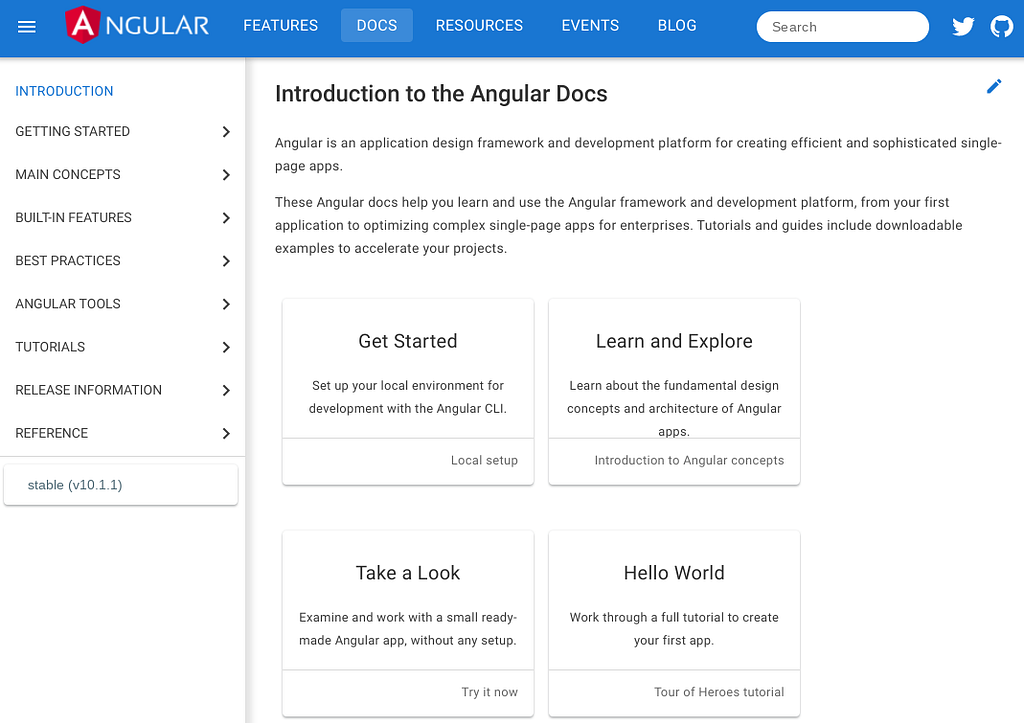
Task: Click the text 'Set up your local environment for'
Action: point(408,386)
